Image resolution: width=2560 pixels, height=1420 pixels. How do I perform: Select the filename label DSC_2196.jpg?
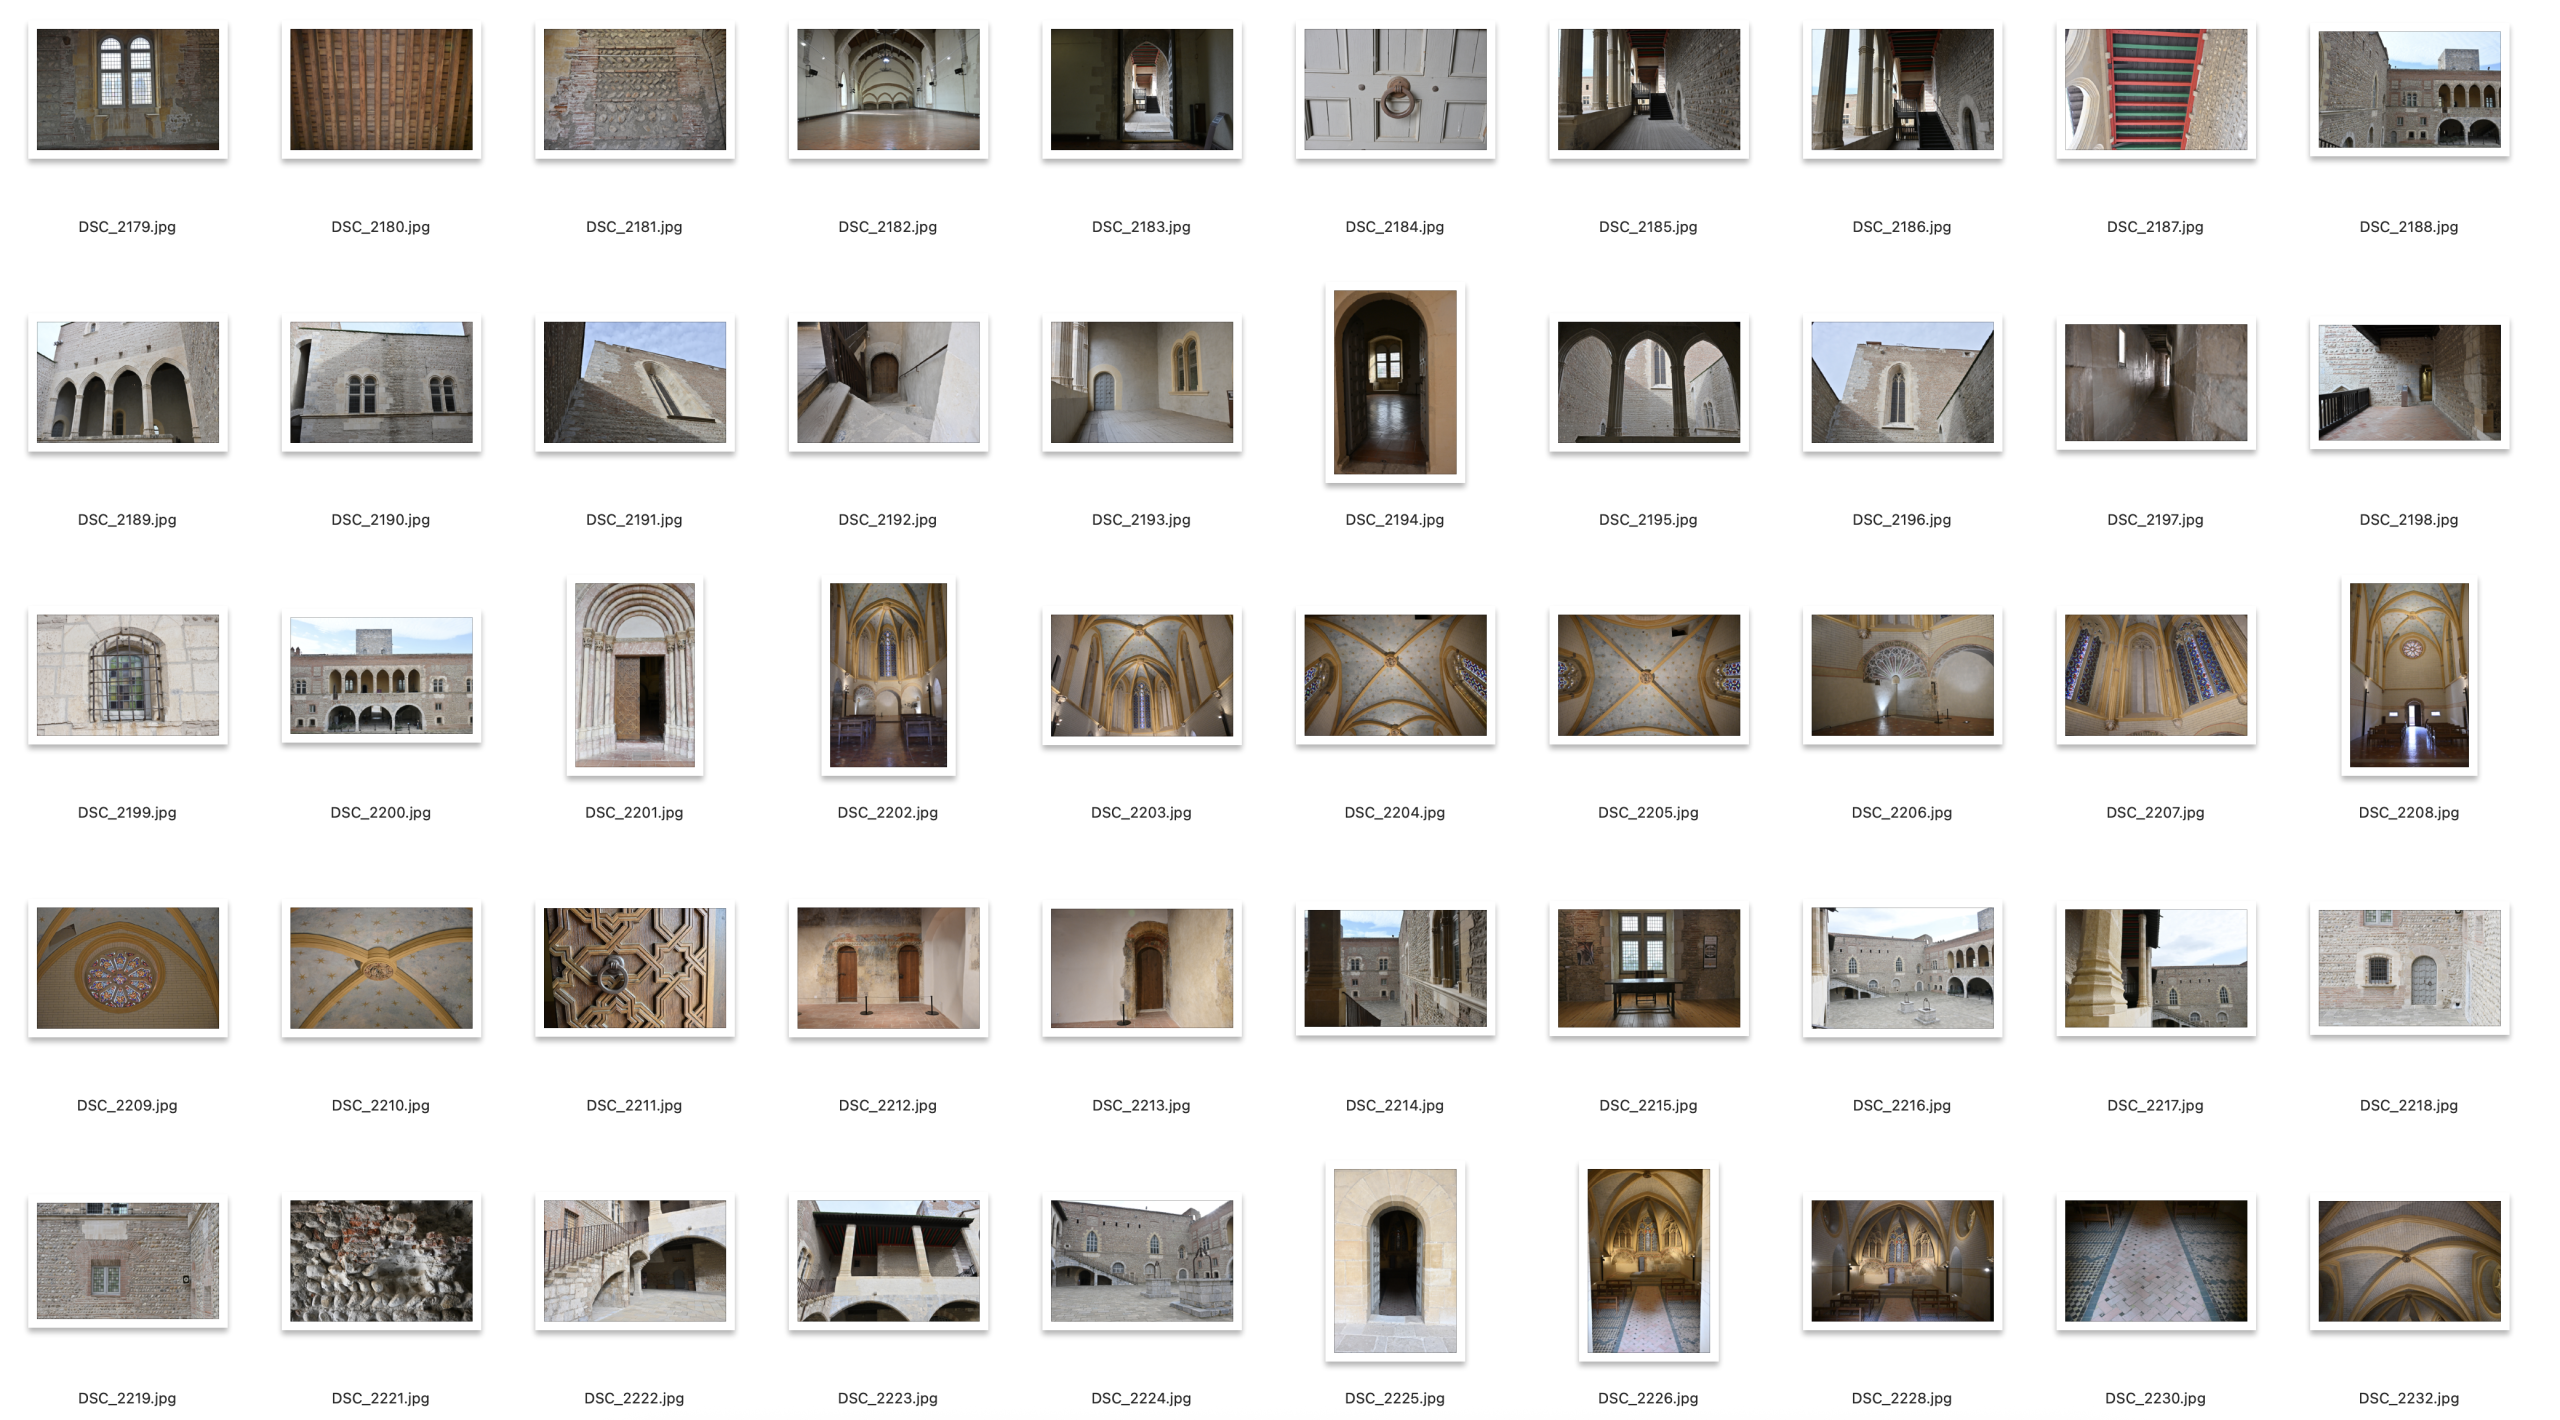click(1901, 520)
